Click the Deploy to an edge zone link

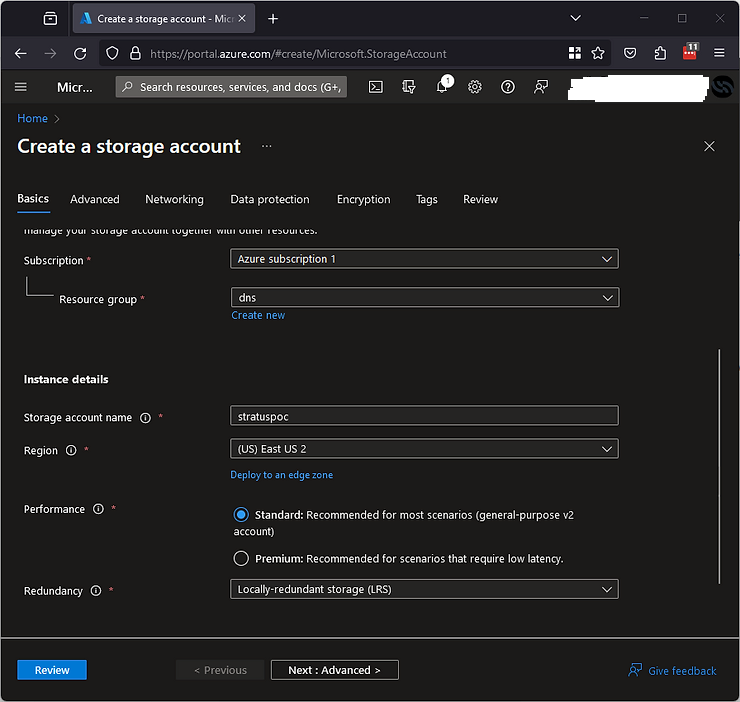point(282,475)
